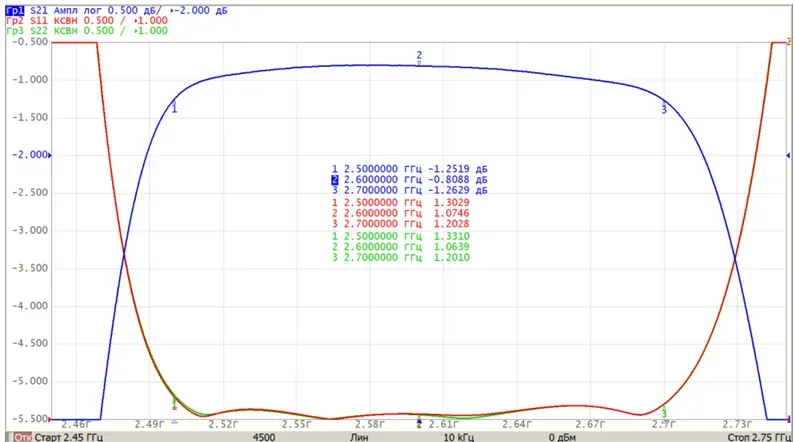Screen dimensions: 795x442
Task: Click the blue reference level triangle at left edge
Action: click(50, 155)
